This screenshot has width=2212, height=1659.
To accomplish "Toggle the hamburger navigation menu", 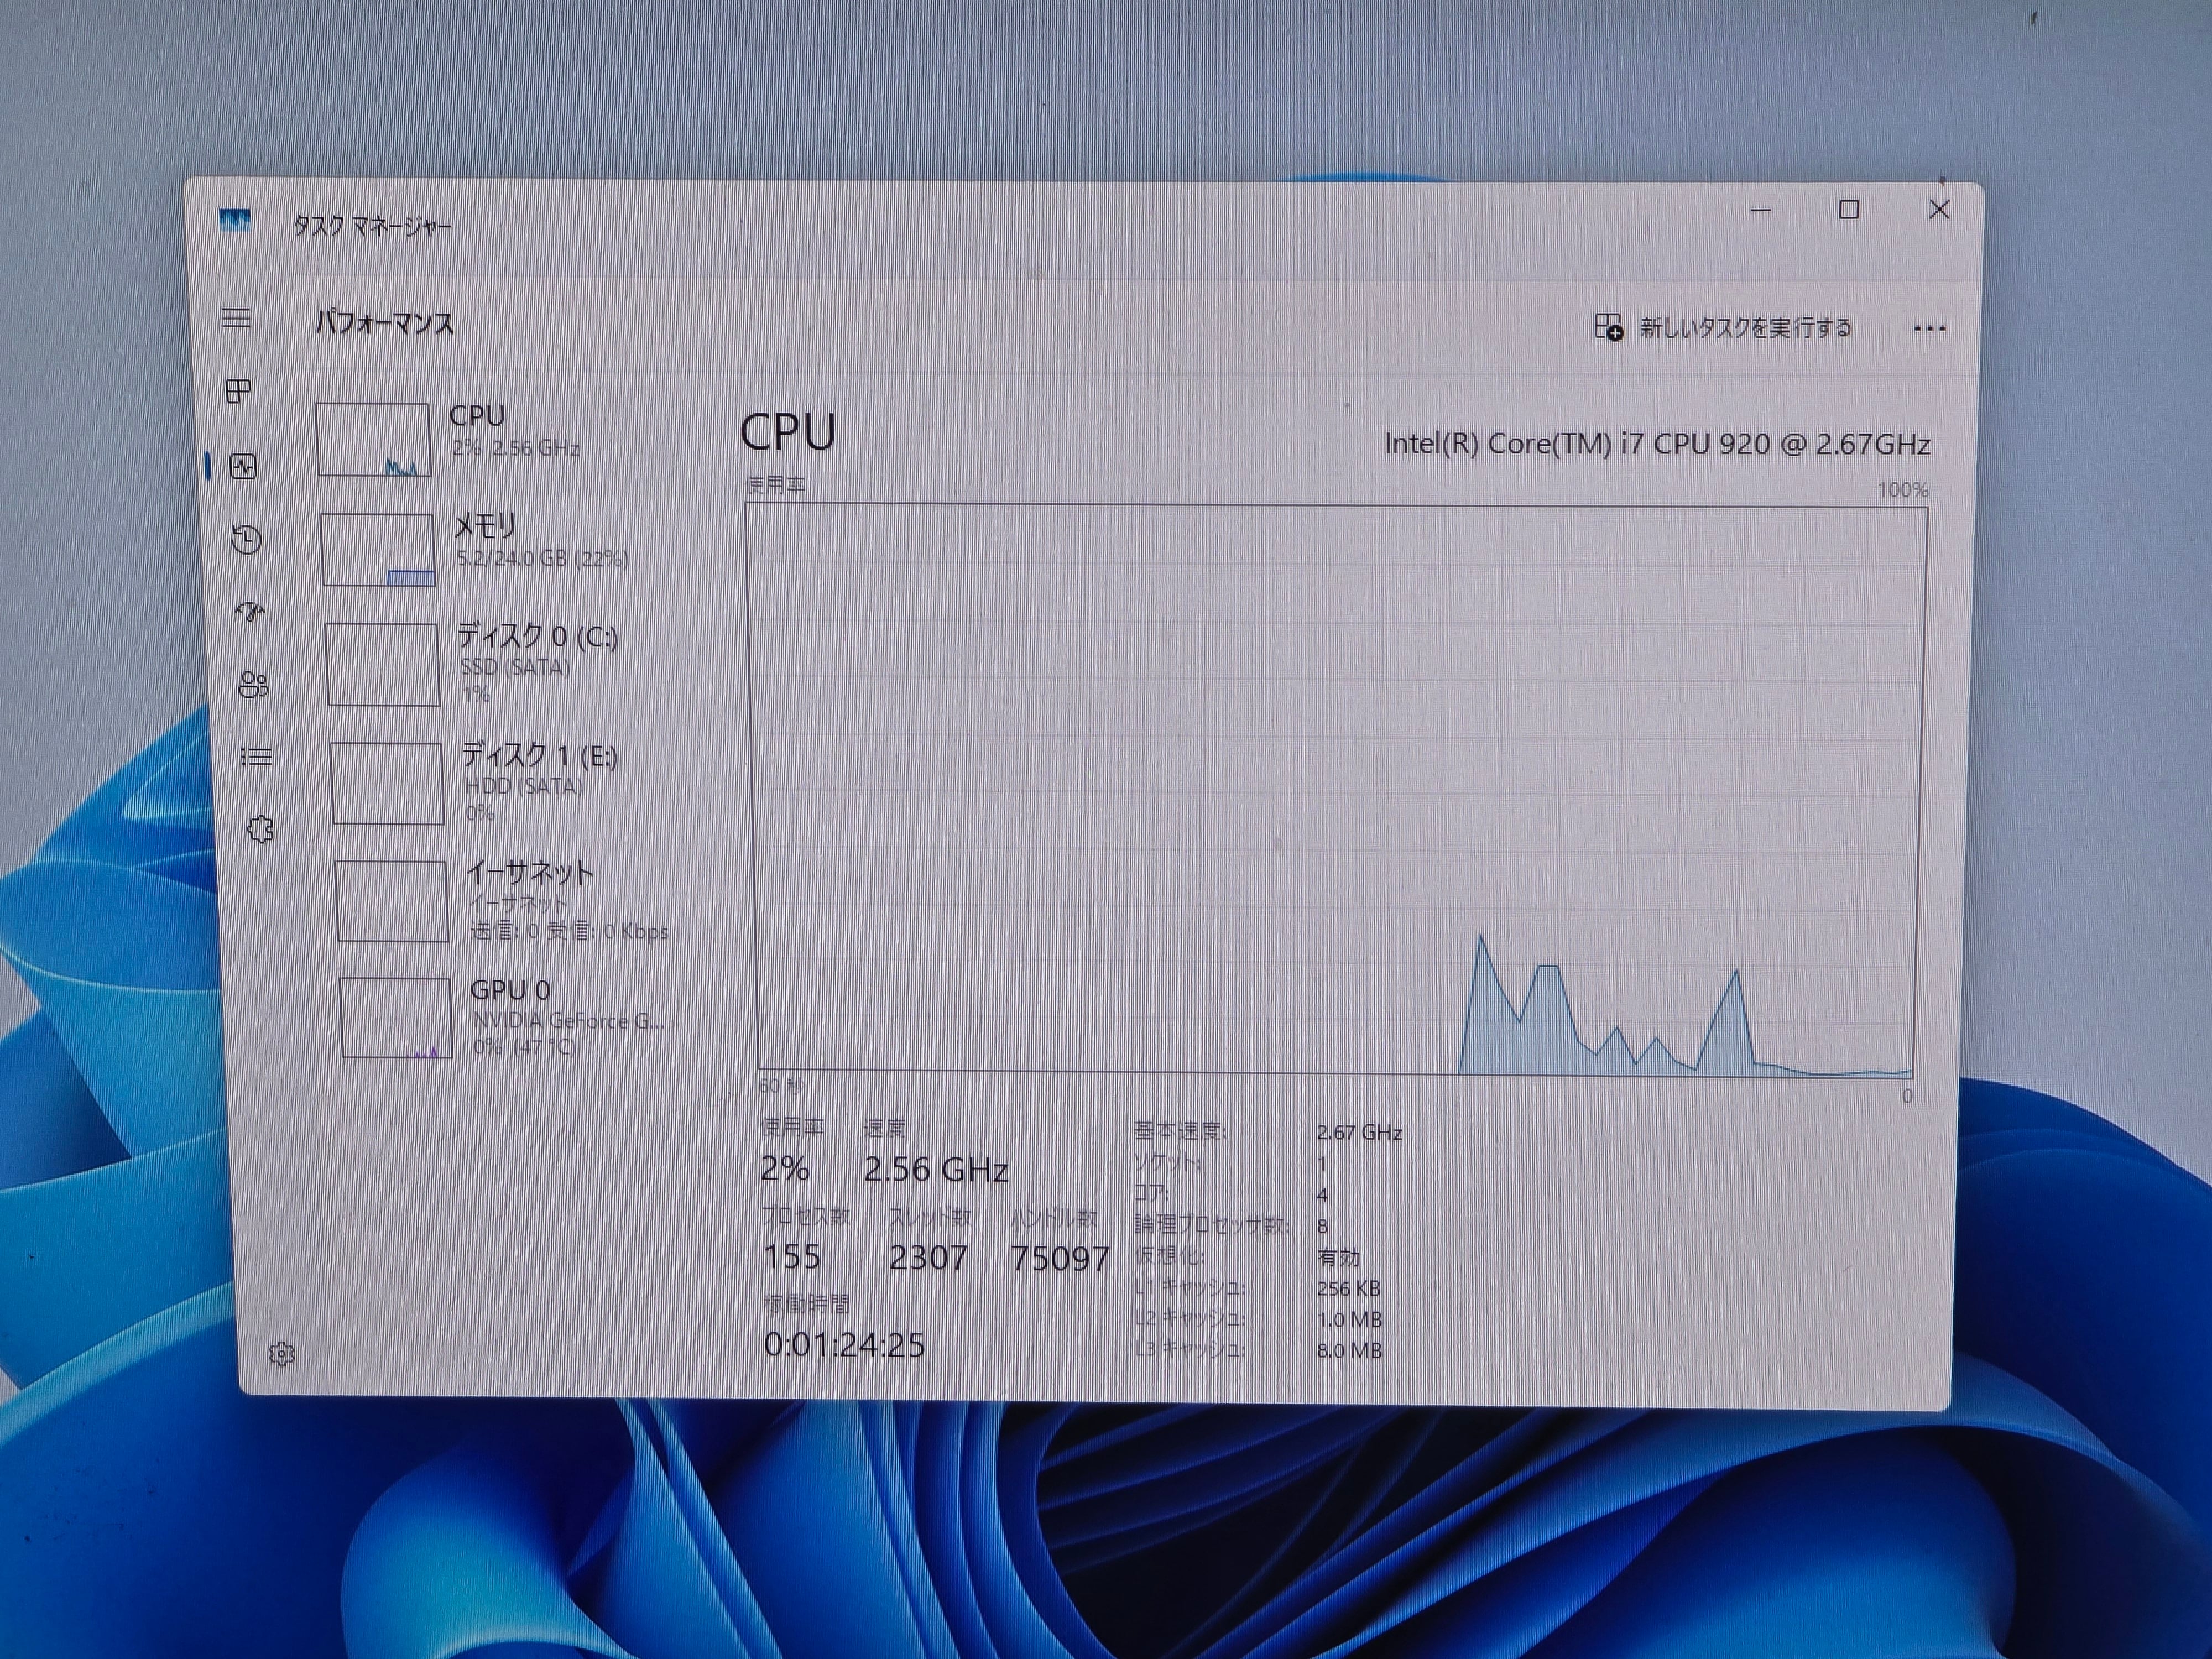I will point(236,318).
